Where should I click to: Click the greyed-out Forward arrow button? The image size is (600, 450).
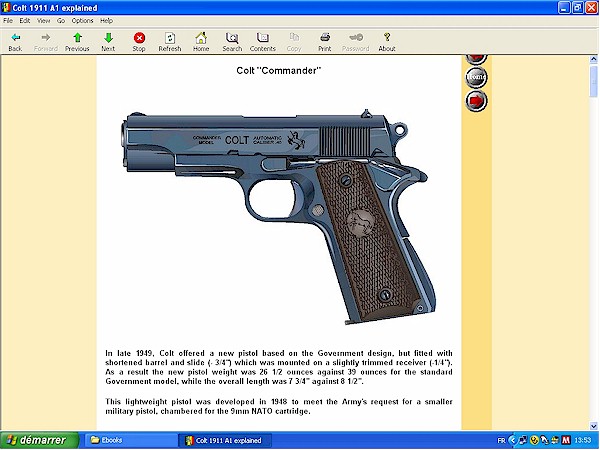[x=46, y=42]
